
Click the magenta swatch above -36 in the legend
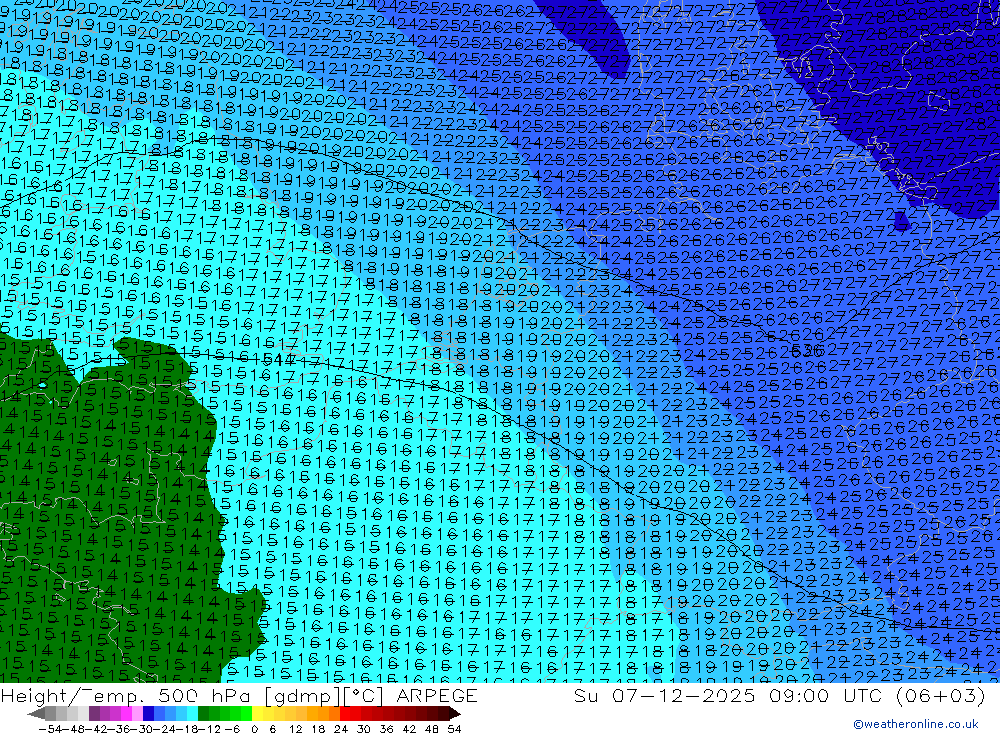click(x=126, y=713)
